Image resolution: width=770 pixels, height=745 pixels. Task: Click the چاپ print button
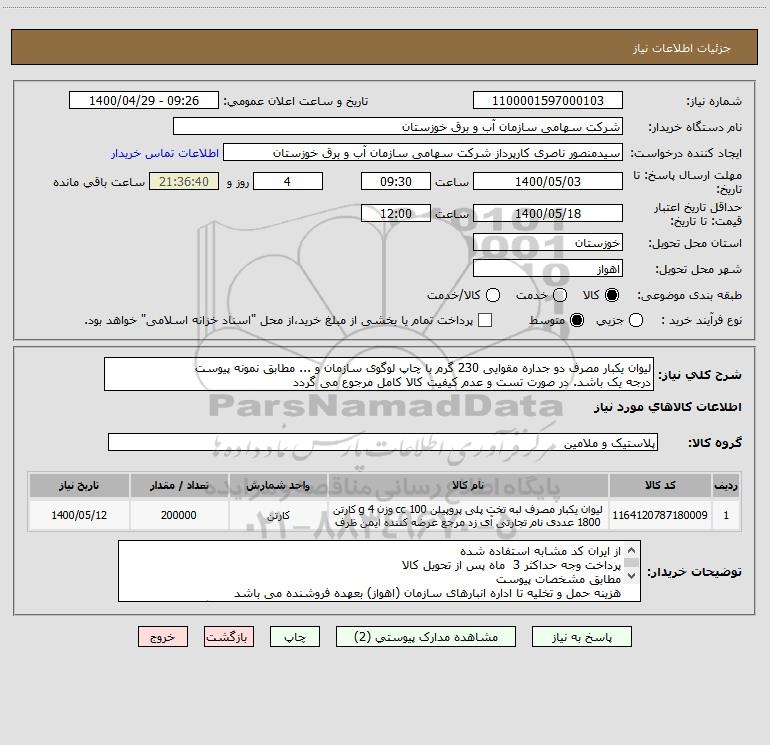[x=295, y=637]
